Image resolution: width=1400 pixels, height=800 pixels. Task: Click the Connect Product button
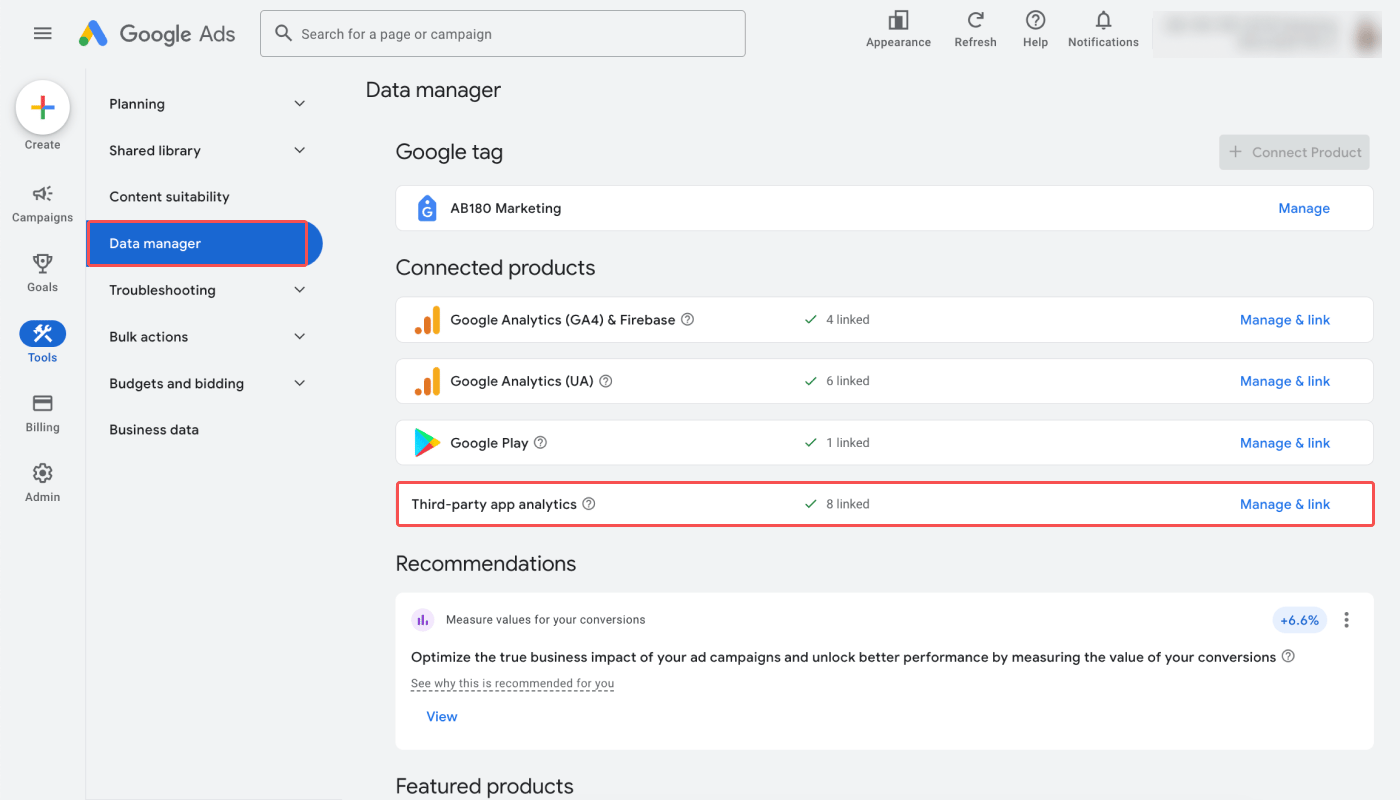1294,152
